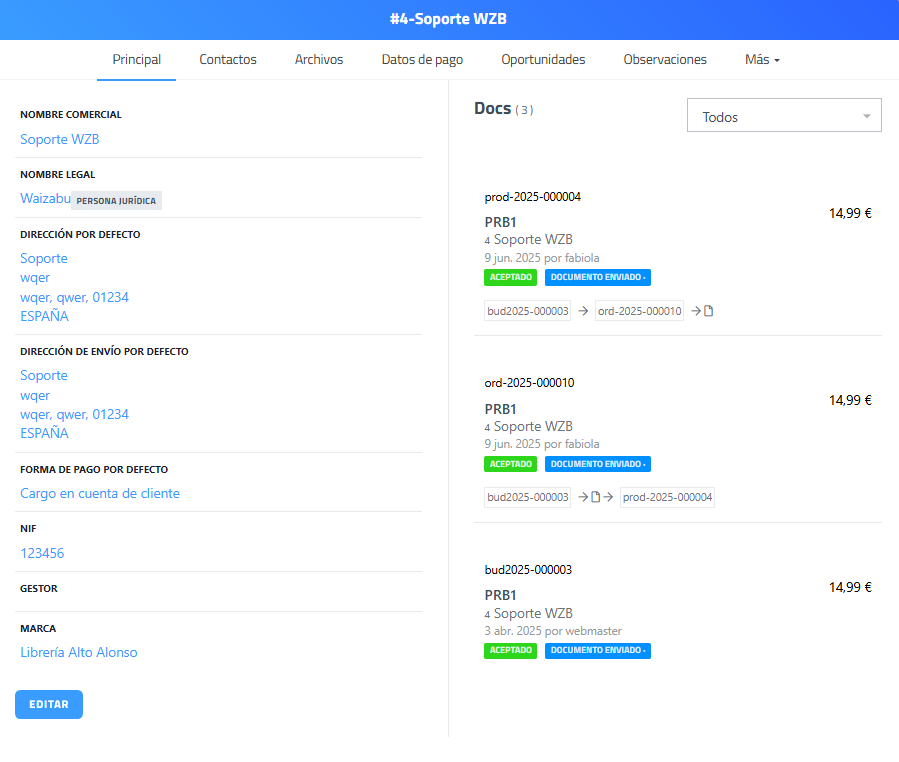Viewport: 899px width, 762px height.
Task: Click Documento Enviado badge on prod-2025-000004
Action: click(597, 277)
